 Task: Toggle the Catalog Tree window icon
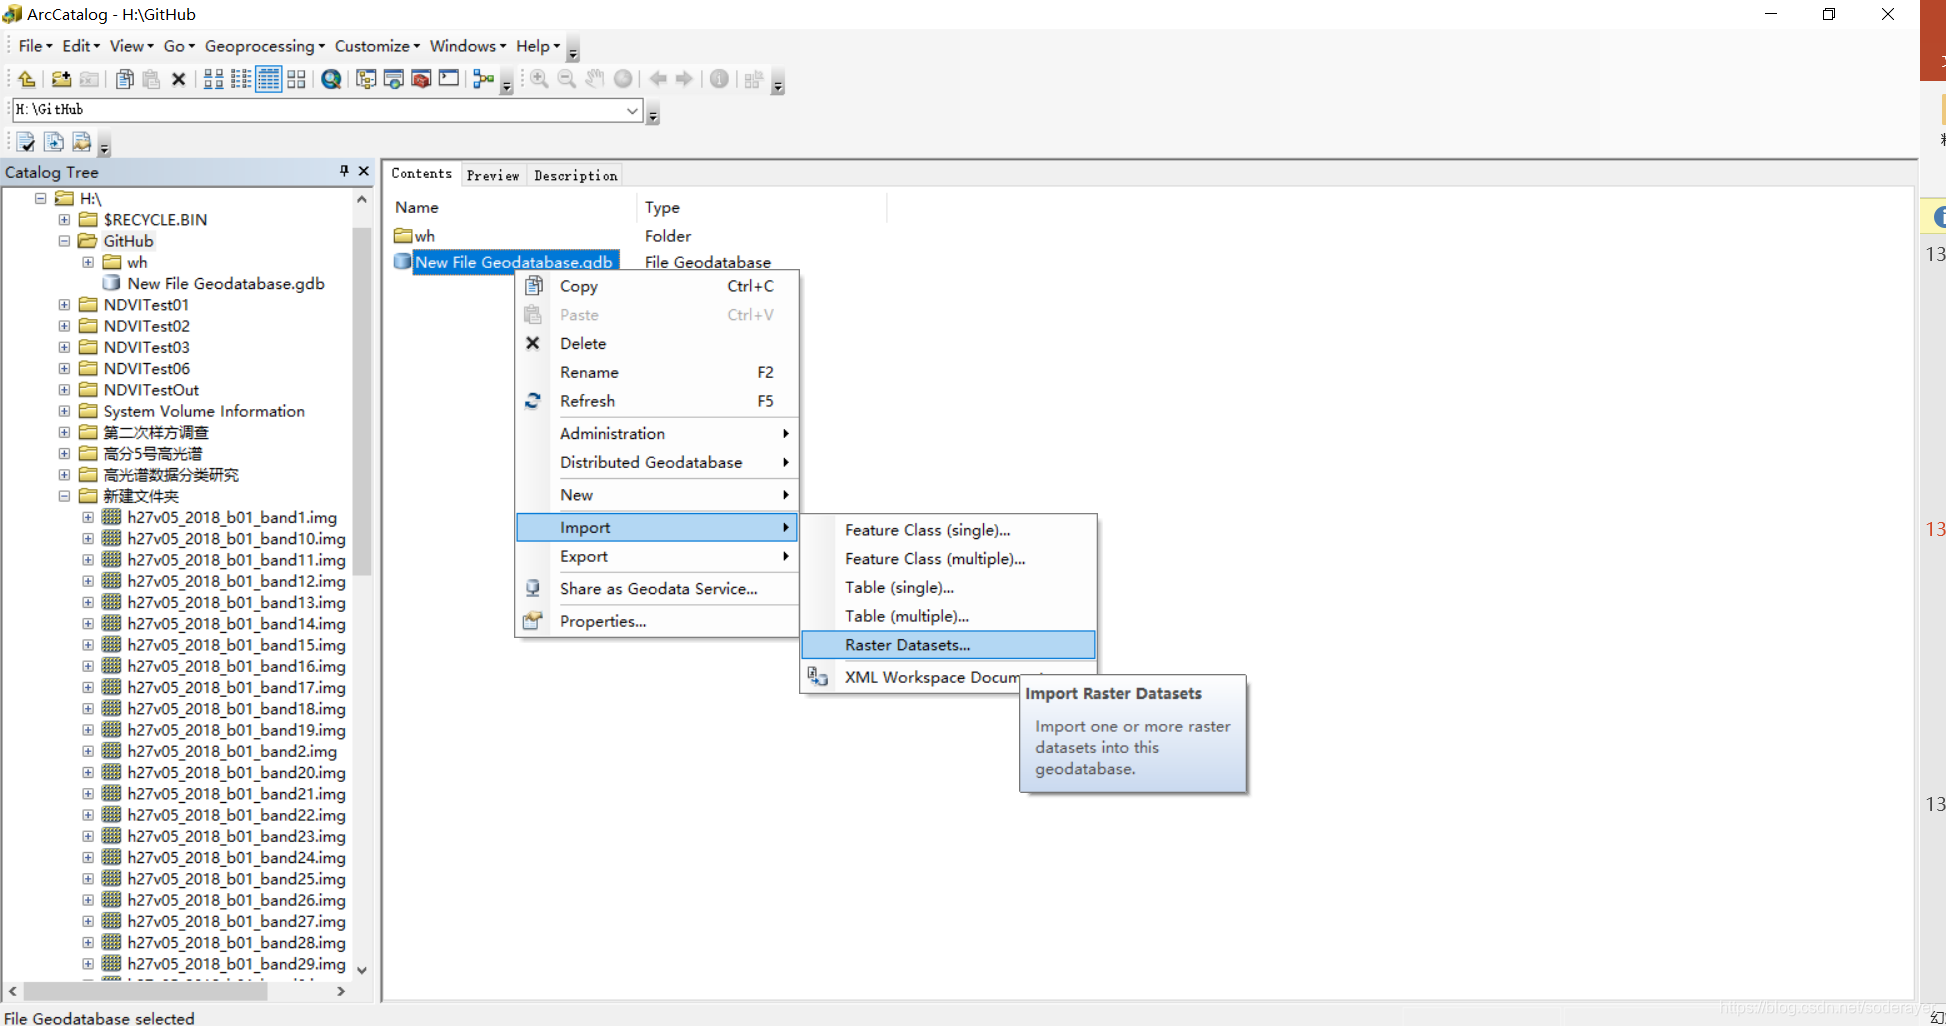click(366, 79)
